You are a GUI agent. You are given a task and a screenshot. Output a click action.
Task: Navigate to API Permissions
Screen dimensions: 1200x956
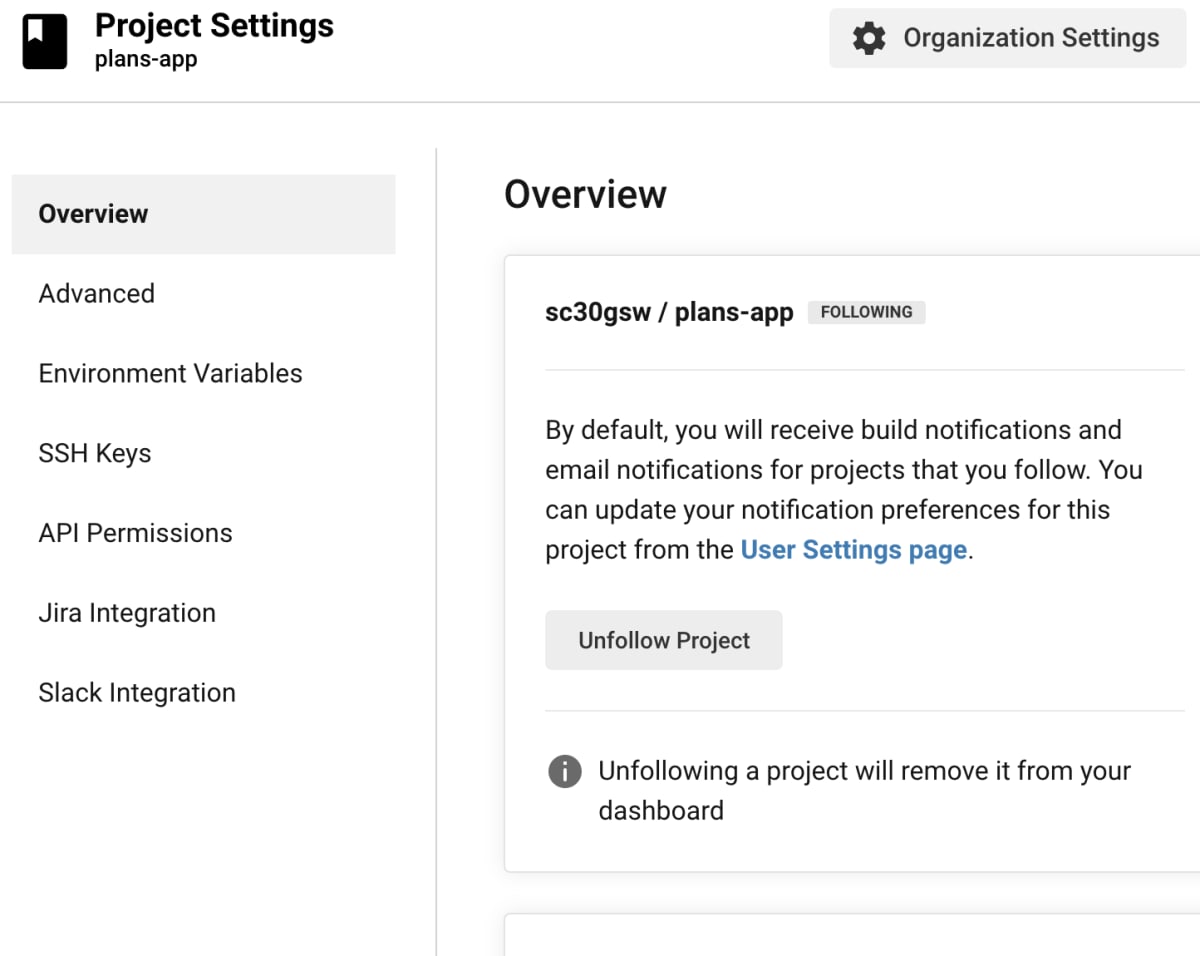click(x=135, y=533)
